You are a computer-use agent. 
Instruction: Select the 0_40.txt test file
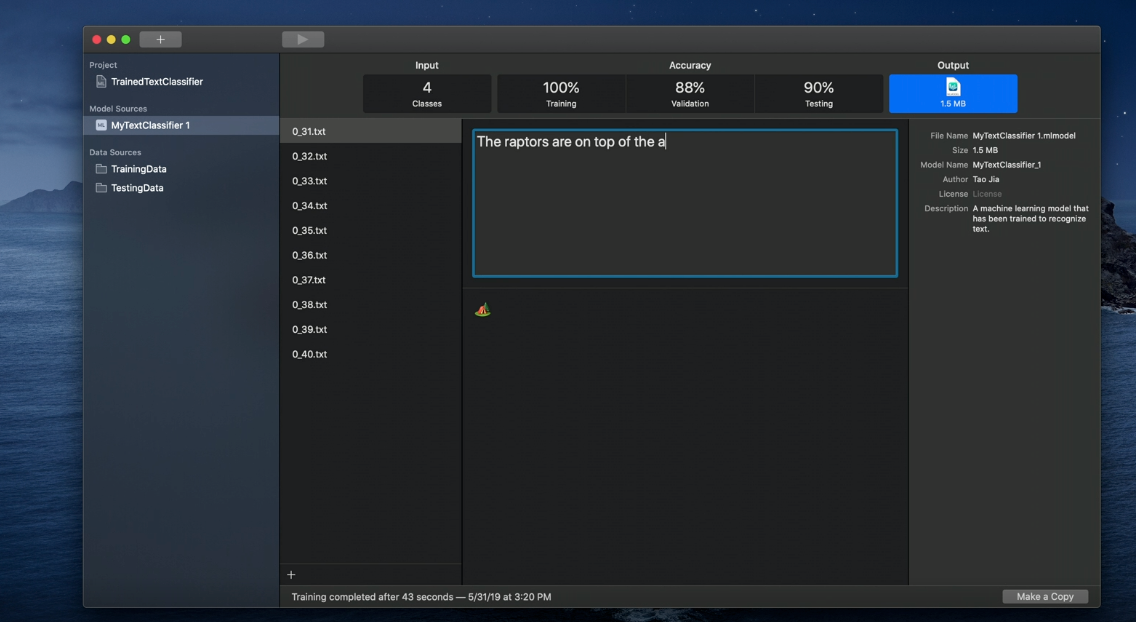coord(310,354)
